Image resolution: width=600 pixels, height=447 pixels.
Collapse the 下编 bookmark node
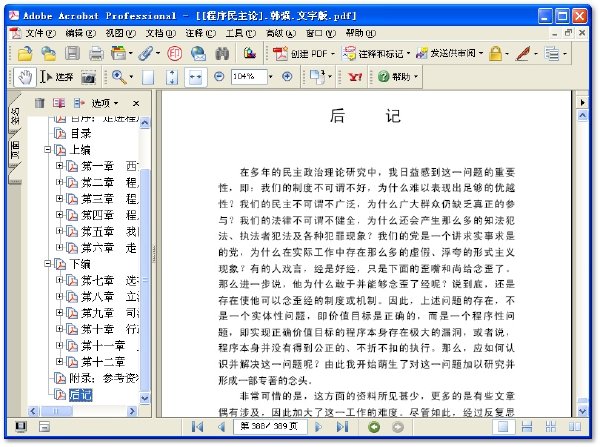coord(47,264)
